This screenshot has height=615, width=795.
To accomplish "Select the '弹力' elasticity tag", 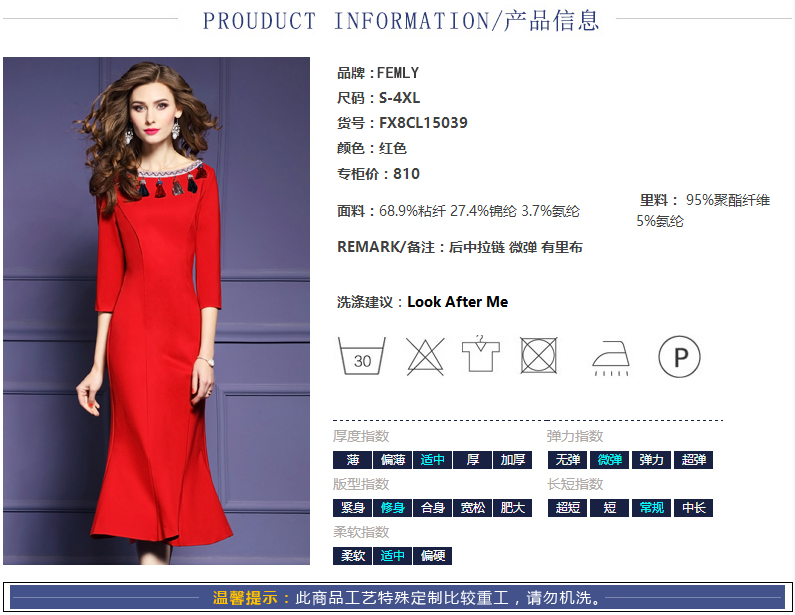I will 652,460.
